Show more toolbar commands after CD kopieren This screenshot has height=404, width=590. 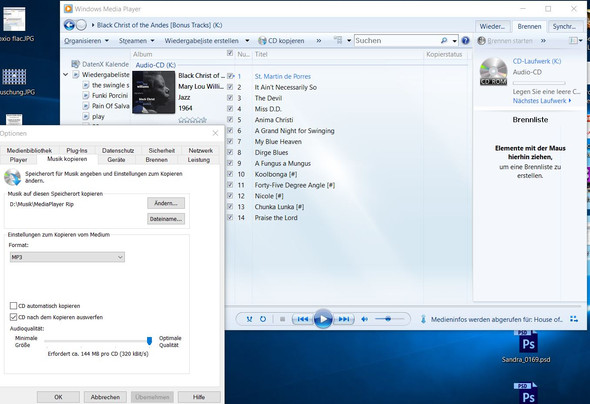319,41
